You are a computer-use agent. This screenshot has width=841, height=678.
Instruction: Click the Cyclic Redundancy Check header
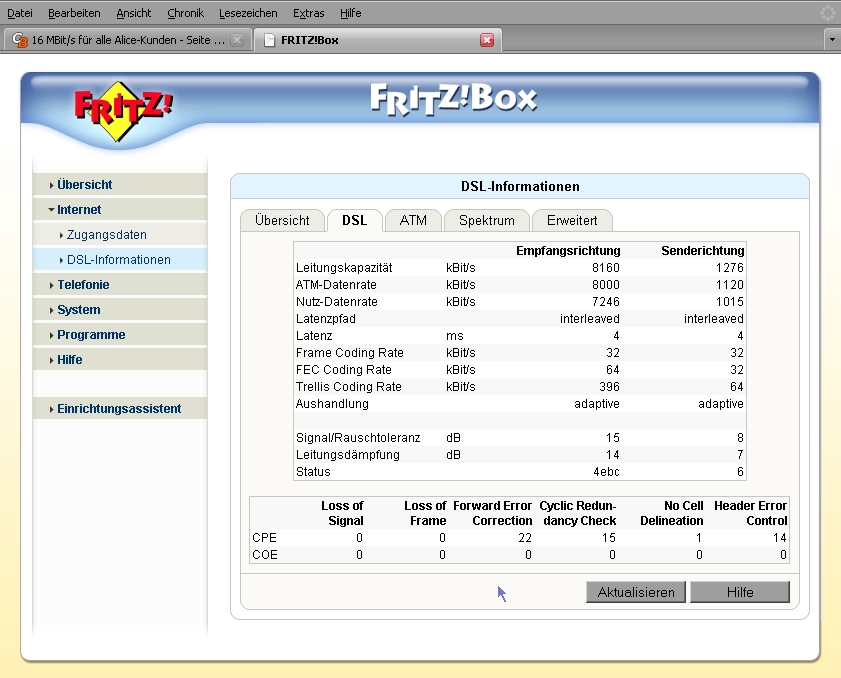[x=578, y=513]
